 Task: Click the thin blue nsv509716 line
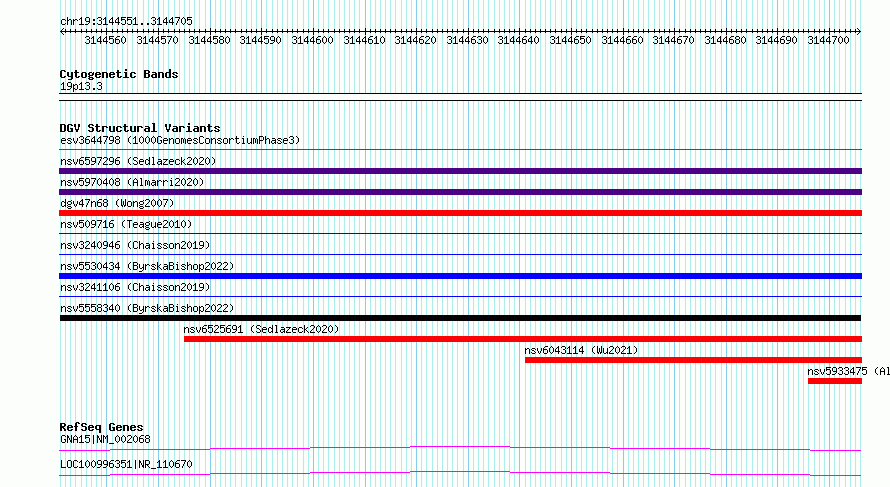[460, 234]
